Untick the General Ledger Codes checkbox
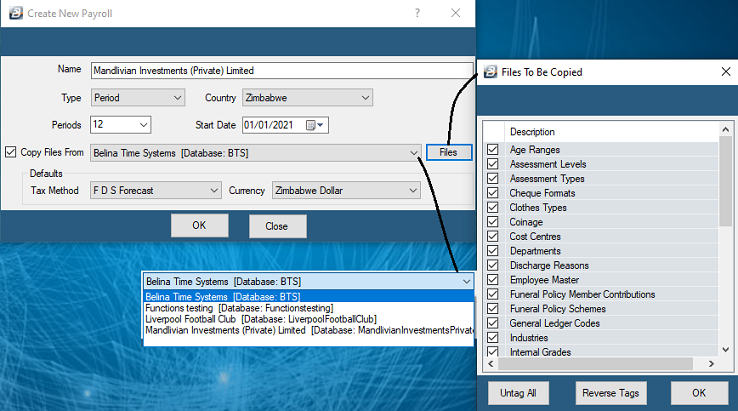 point(493,323)
